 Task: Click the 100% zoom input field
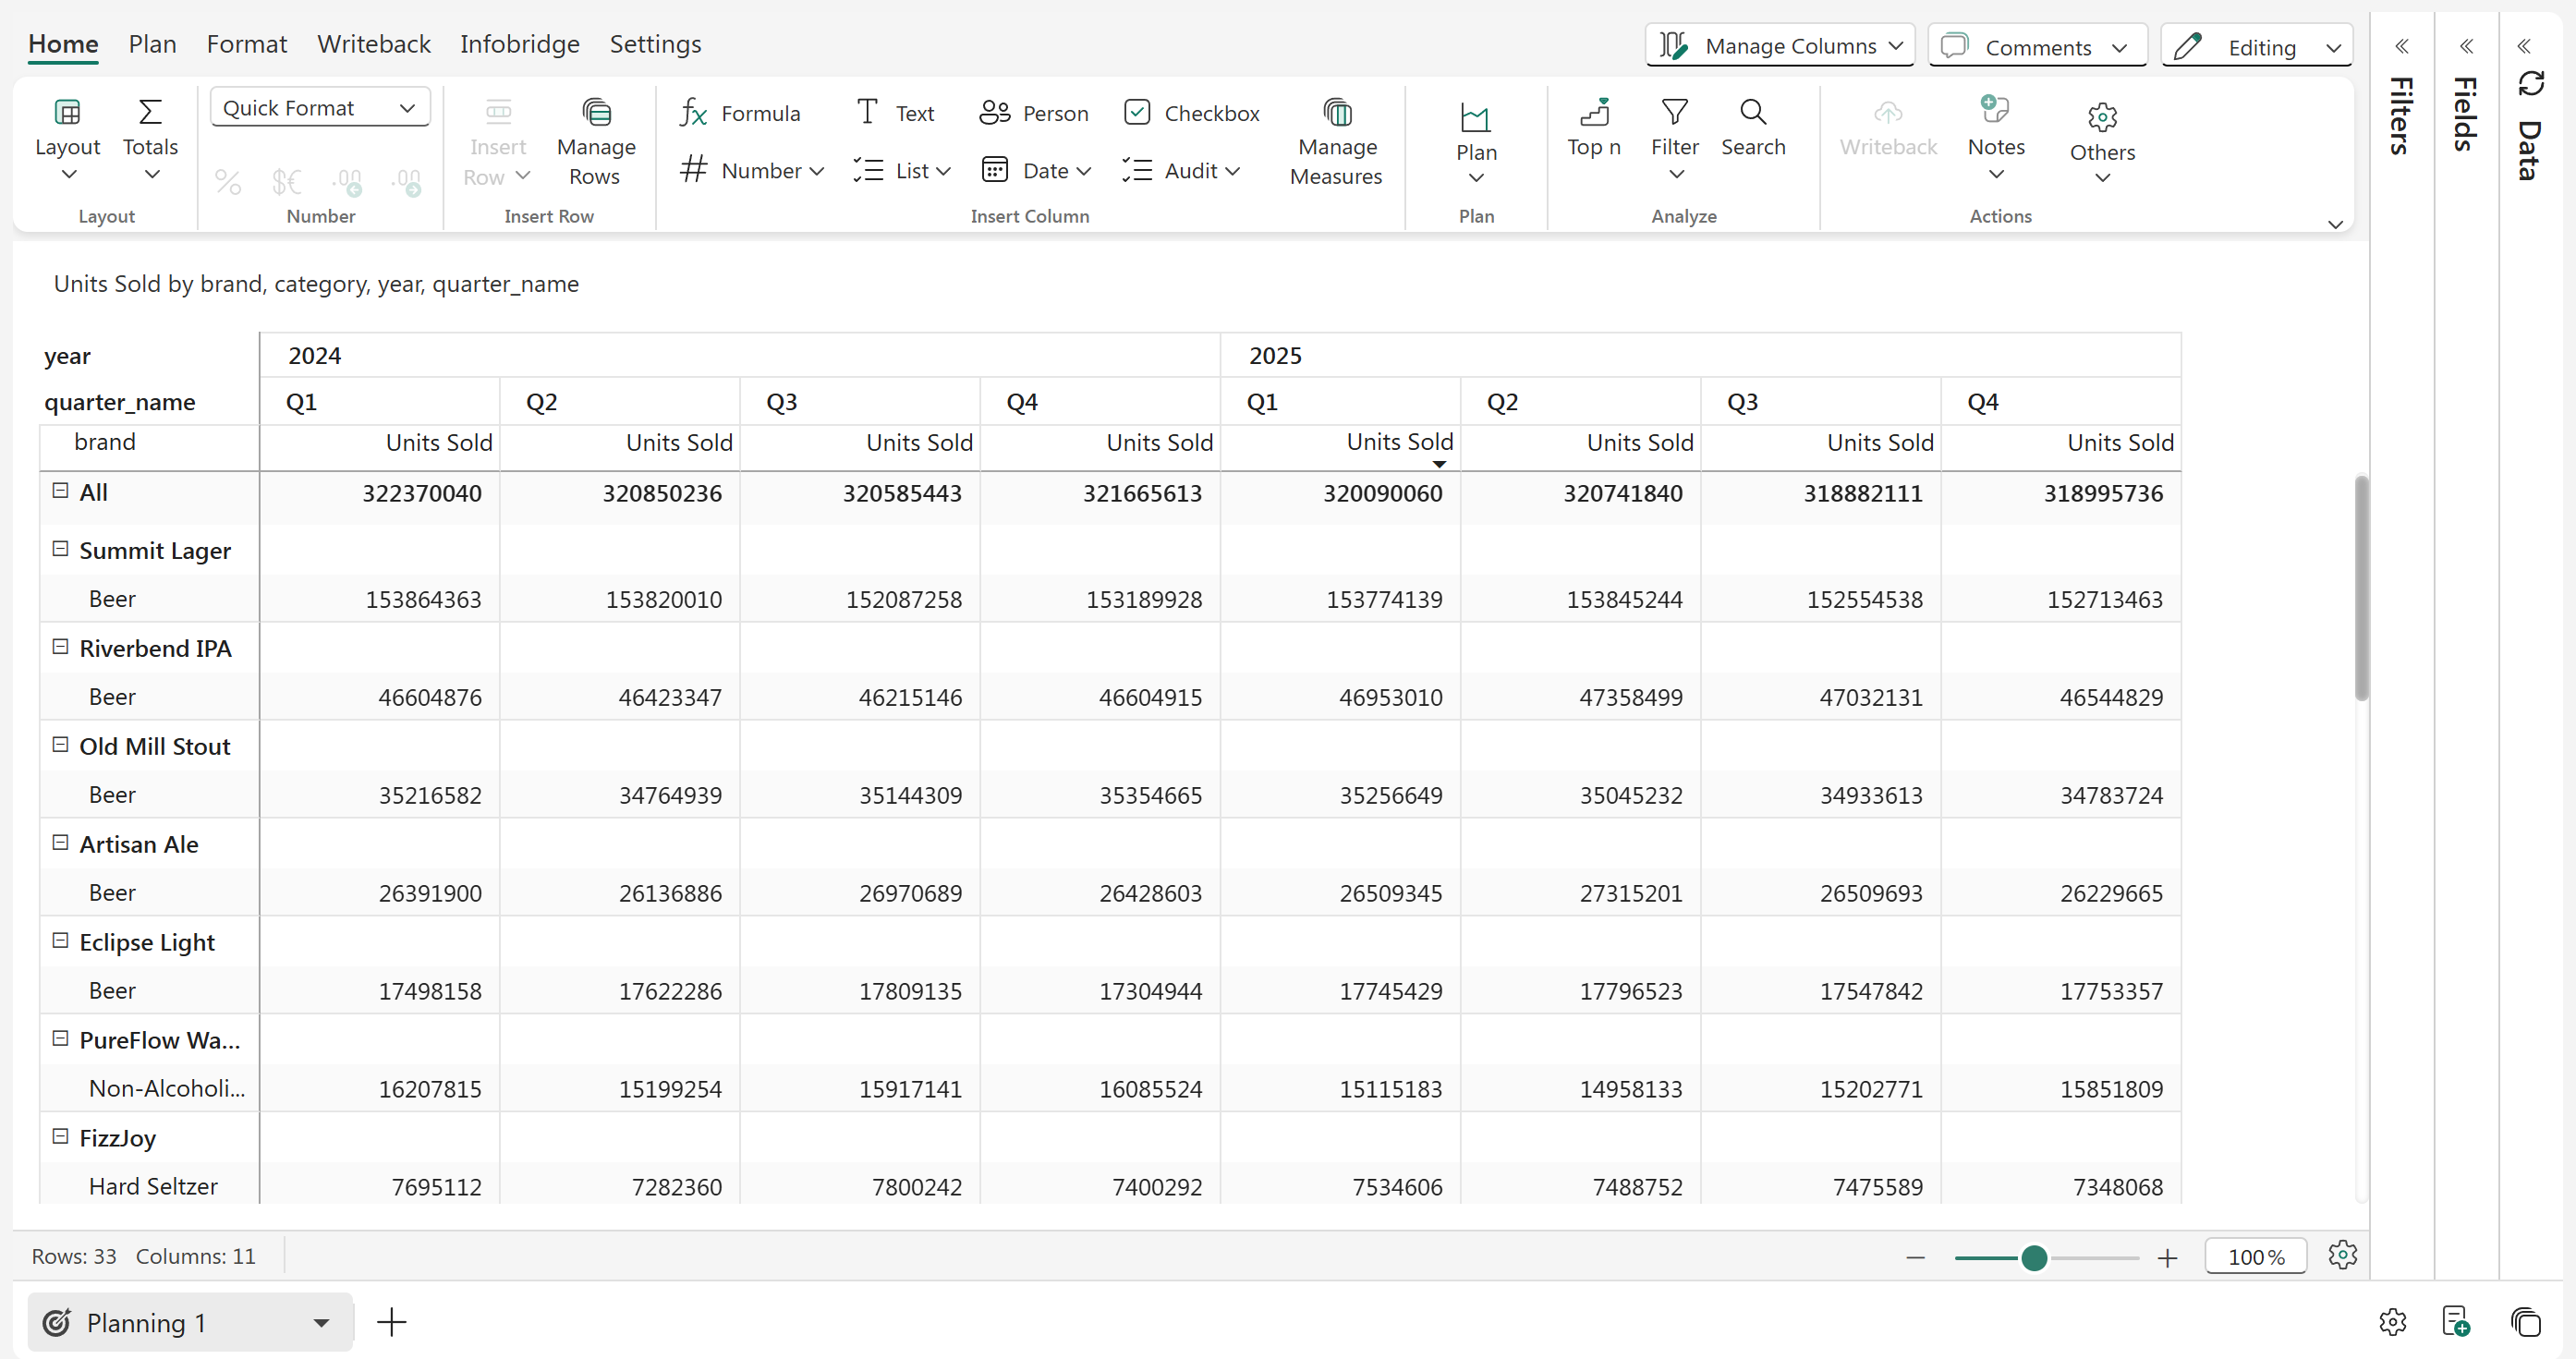(2255, 1257)
